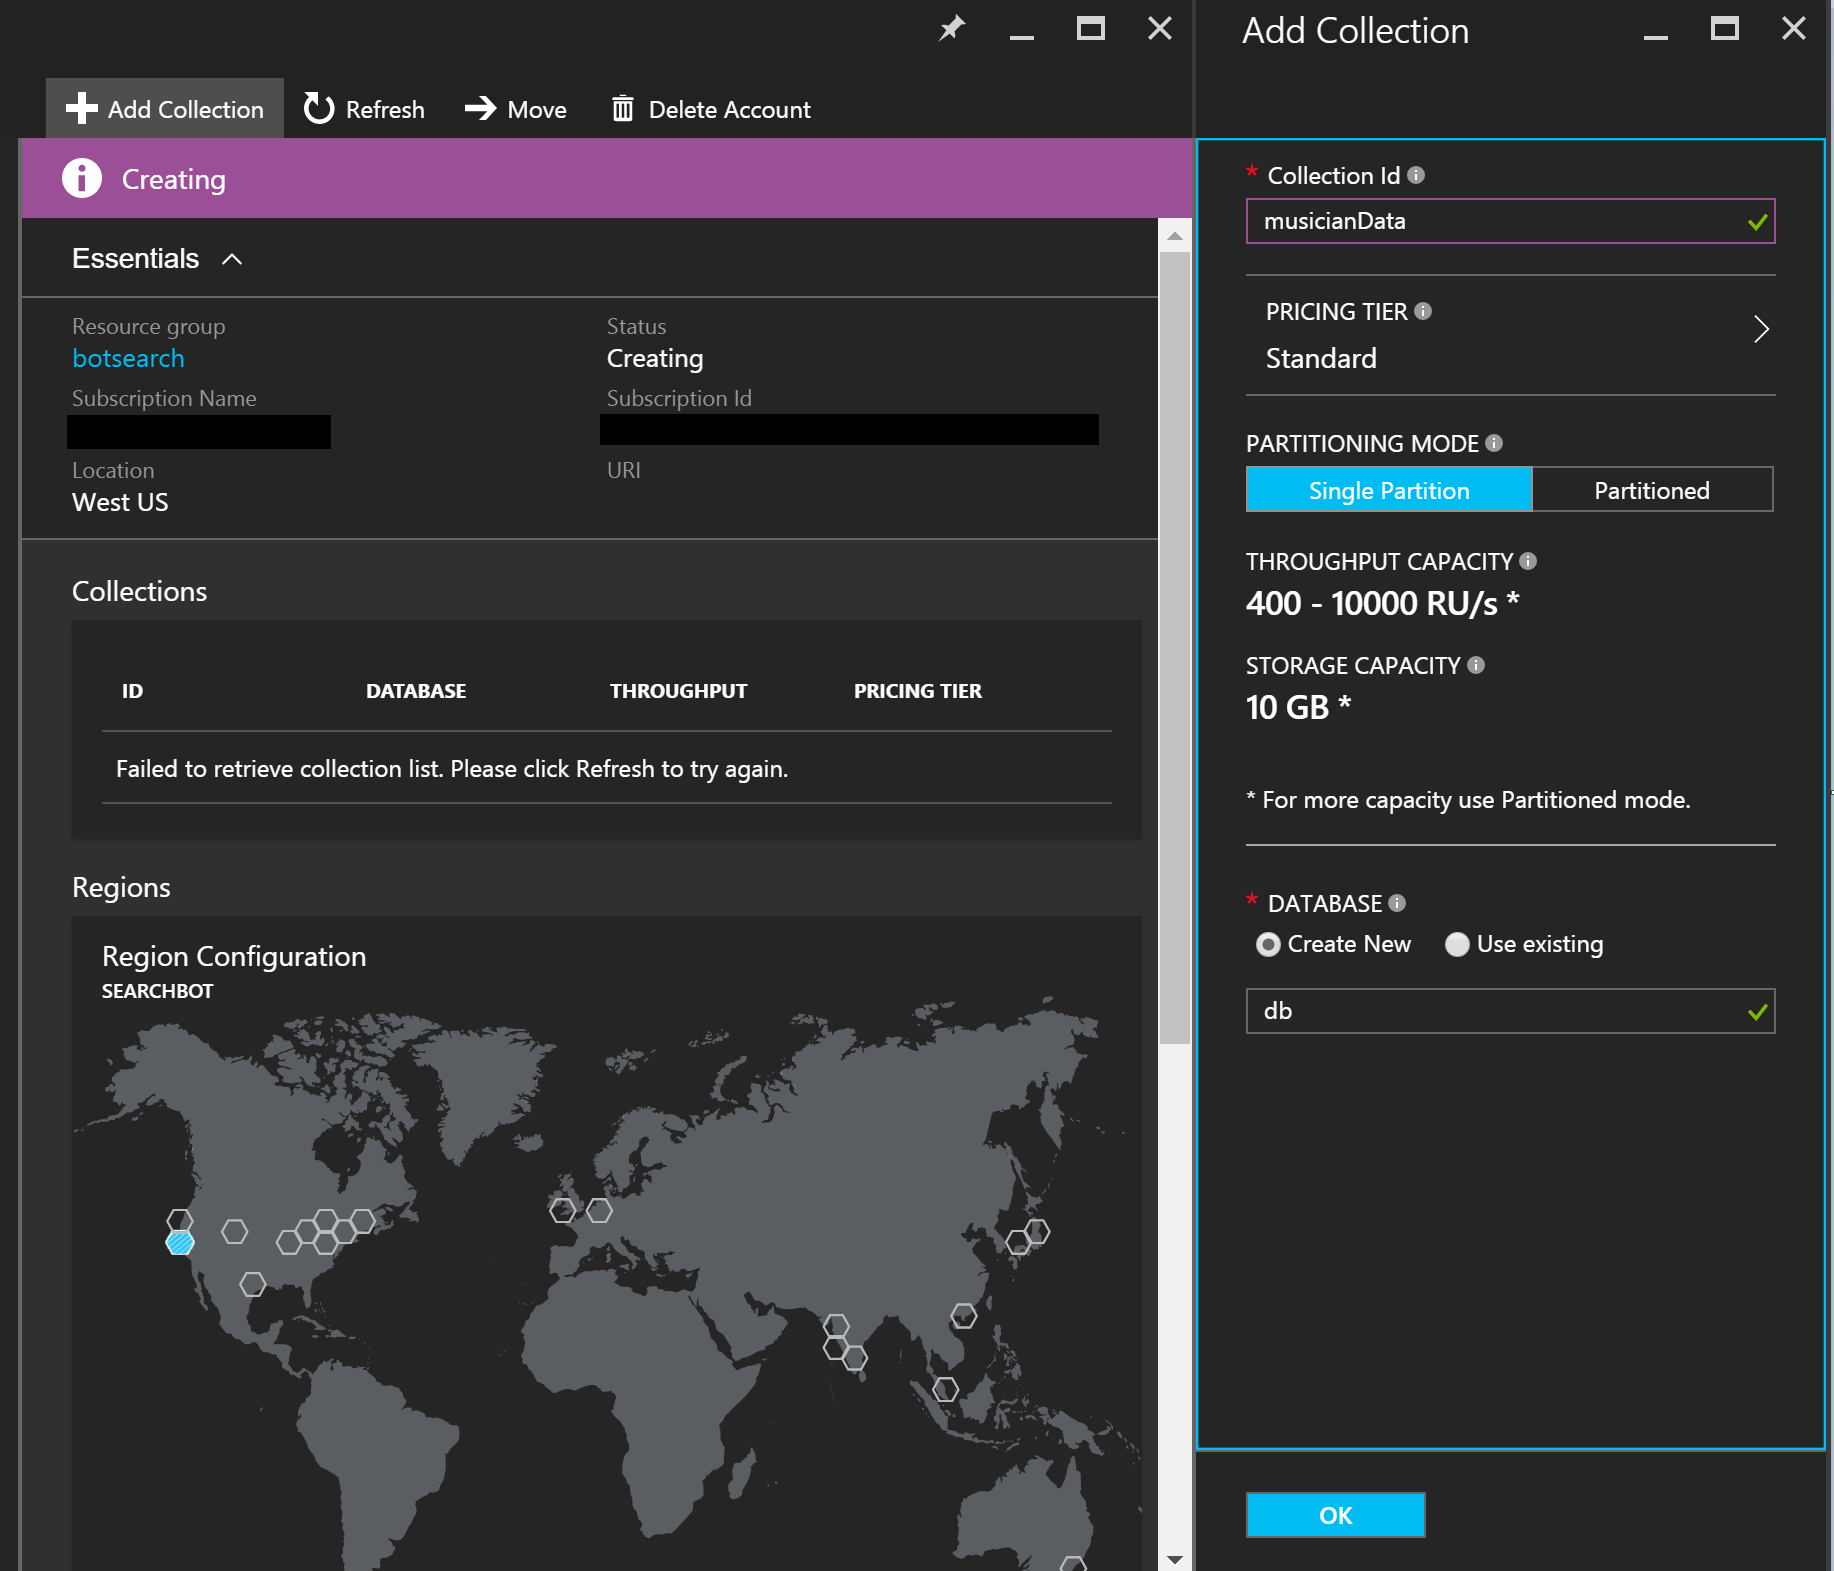
Task: Click the info icon next to STORAGE CAPACITY
Action: (1476, 665)
